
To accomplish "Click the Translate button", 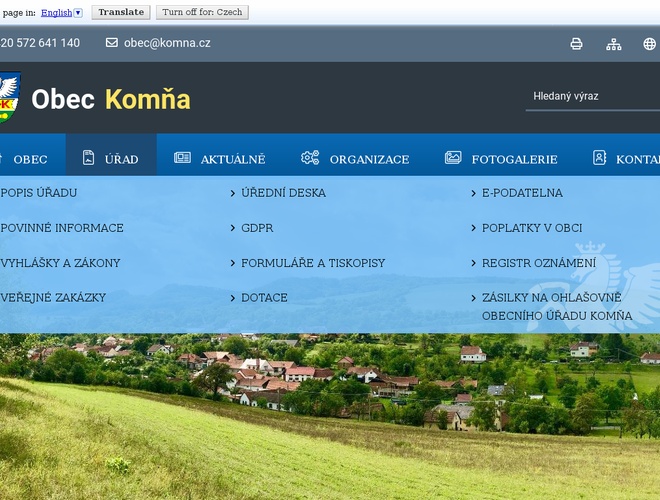I will click(121, 13).
